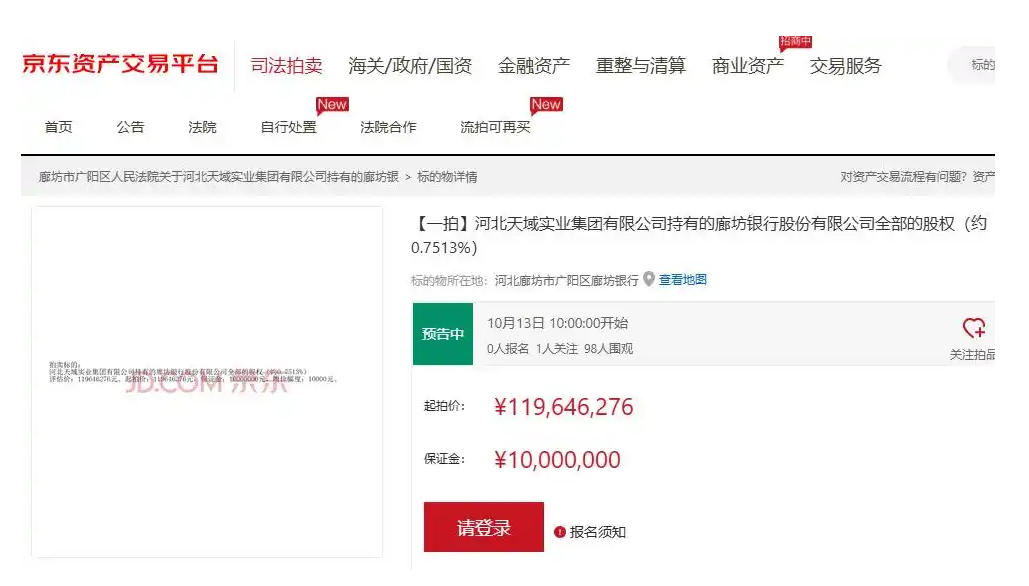Click the red exclamation icon beside 报名须知
This screenshot has height=586, width=1029.
[x=560, y=532]
